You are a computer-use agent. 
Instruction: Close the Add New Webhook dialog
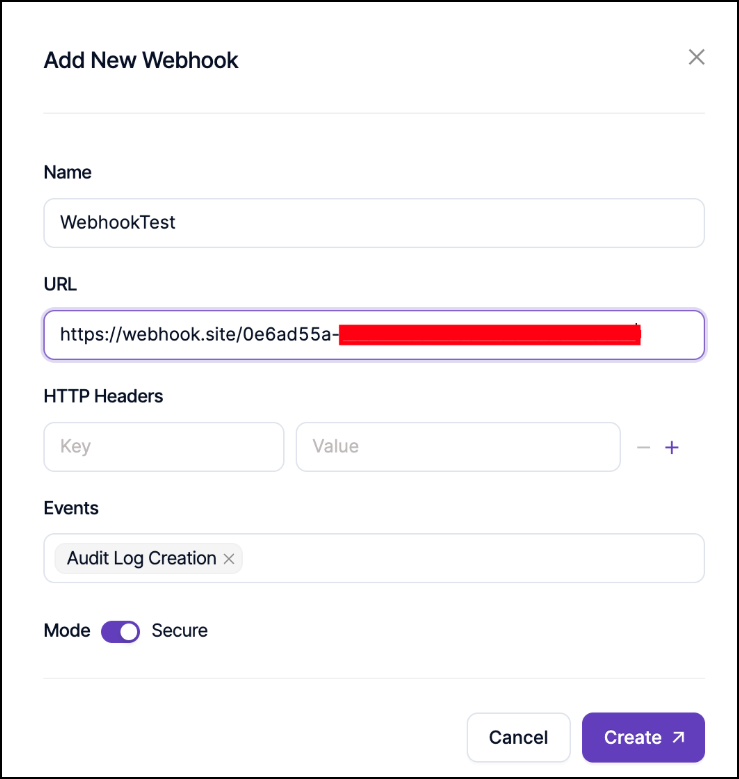(x=697, y=57)
